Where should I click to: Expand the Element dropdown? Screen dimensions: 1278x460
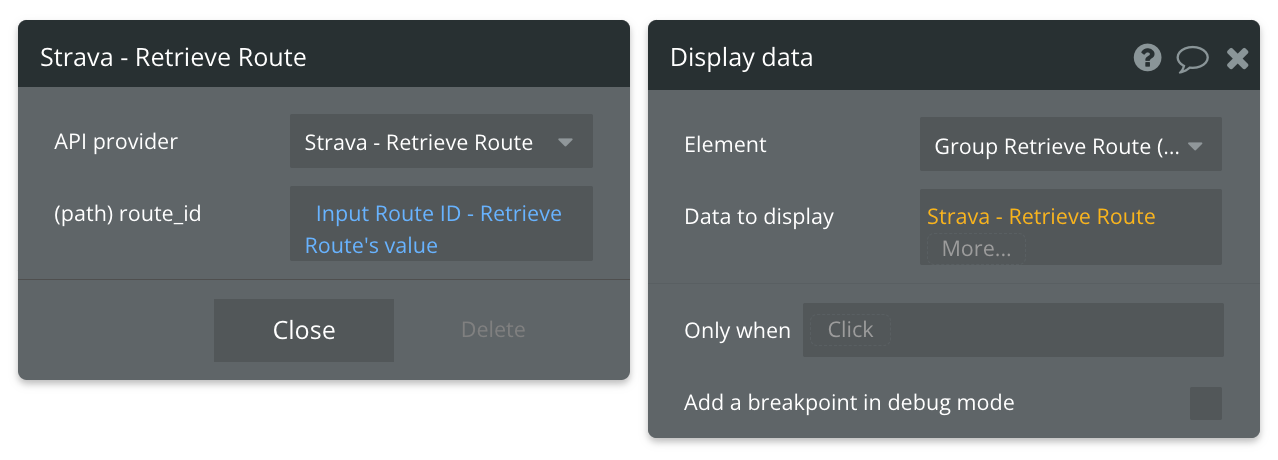point(1070,147)
